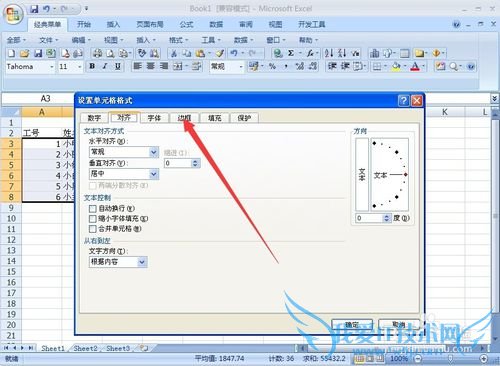Click the Cut scissors icon
Screen dimensions: 500x366
tap(174, 53)
